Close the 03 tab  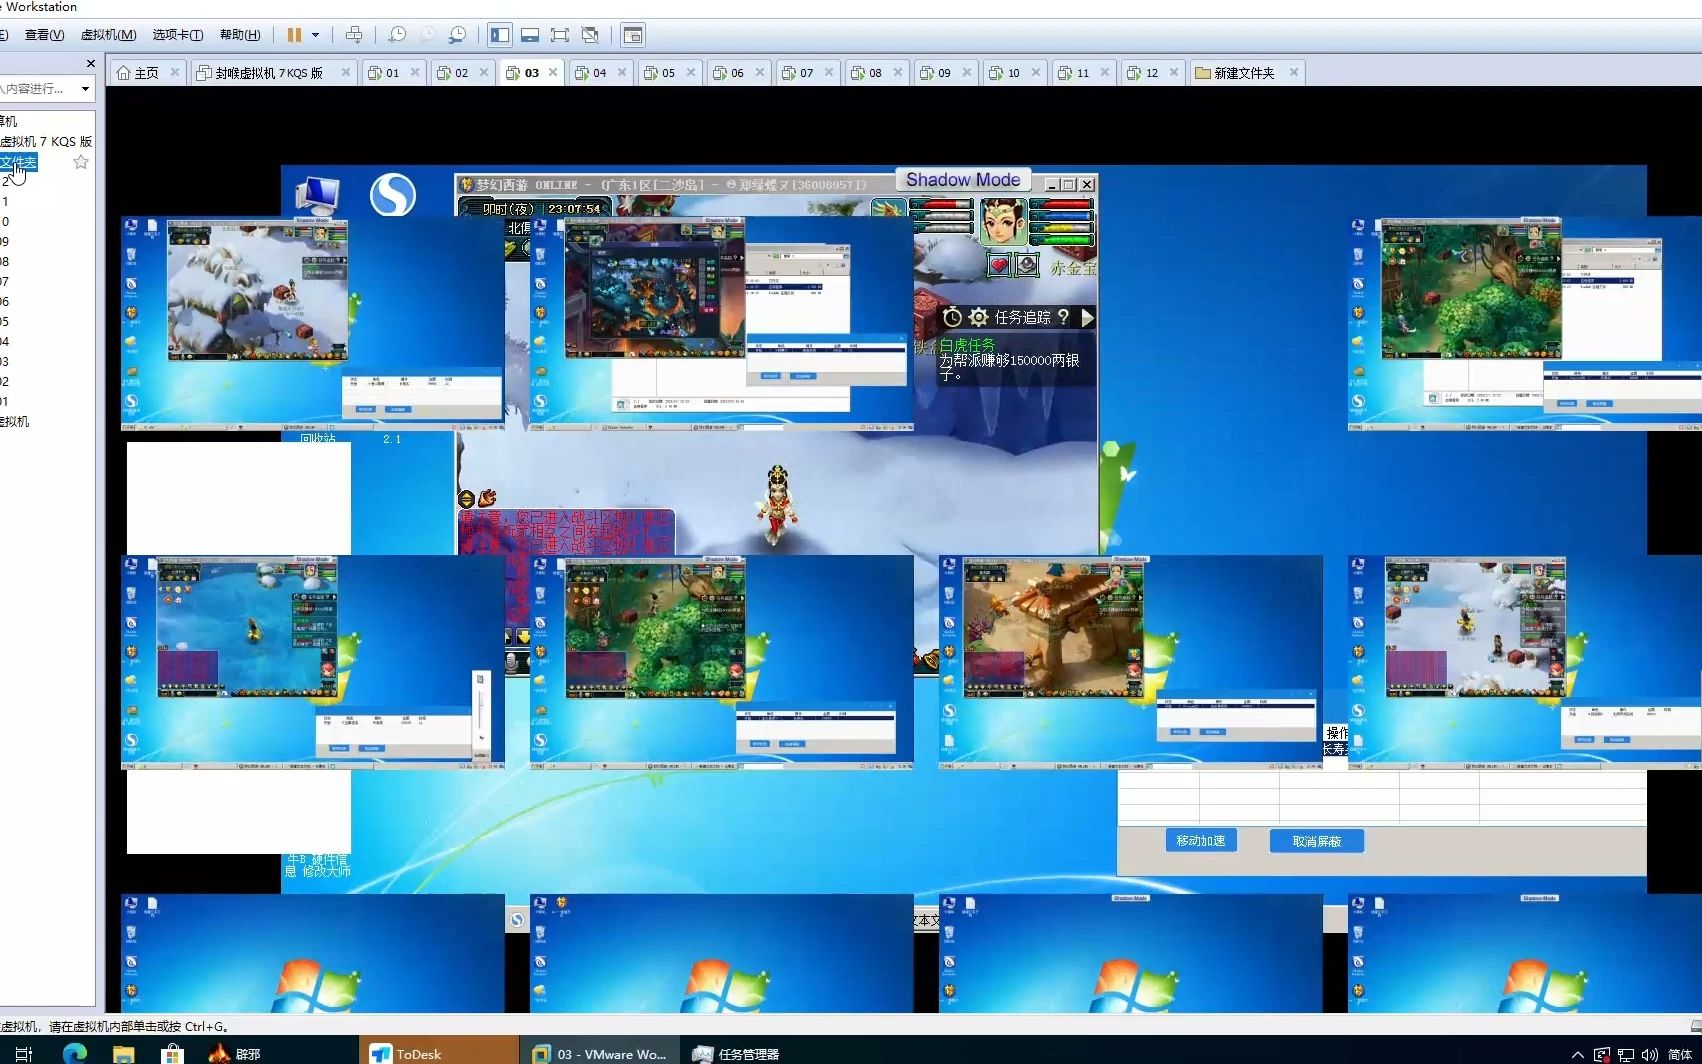[553, 73]
